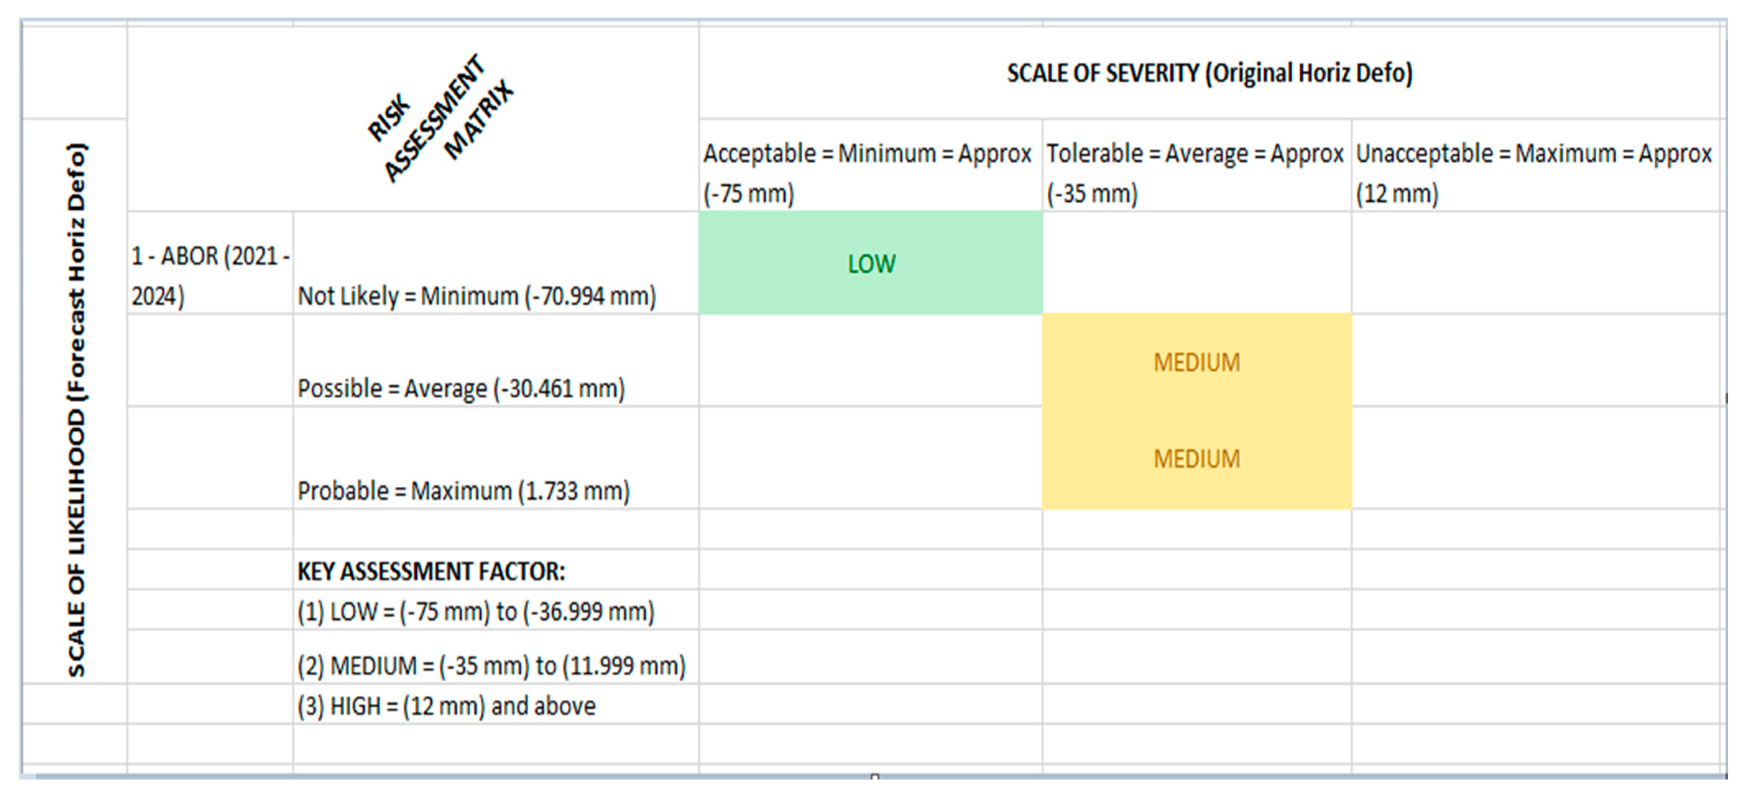Image resolution: width=1742 pixels, height=794 pixels.
Task: Click the (2) MEDIUM range definition cell
Action: [491, 665]
